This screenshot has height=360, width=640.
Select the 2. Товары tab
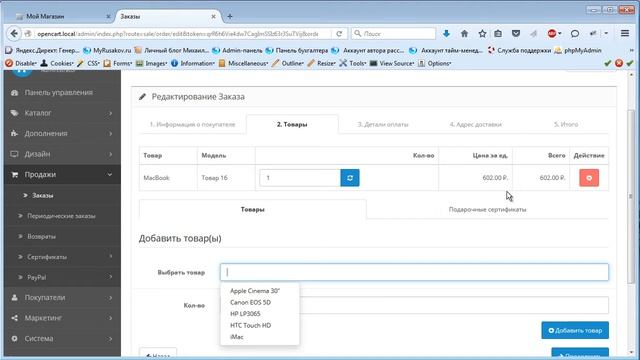292,124
